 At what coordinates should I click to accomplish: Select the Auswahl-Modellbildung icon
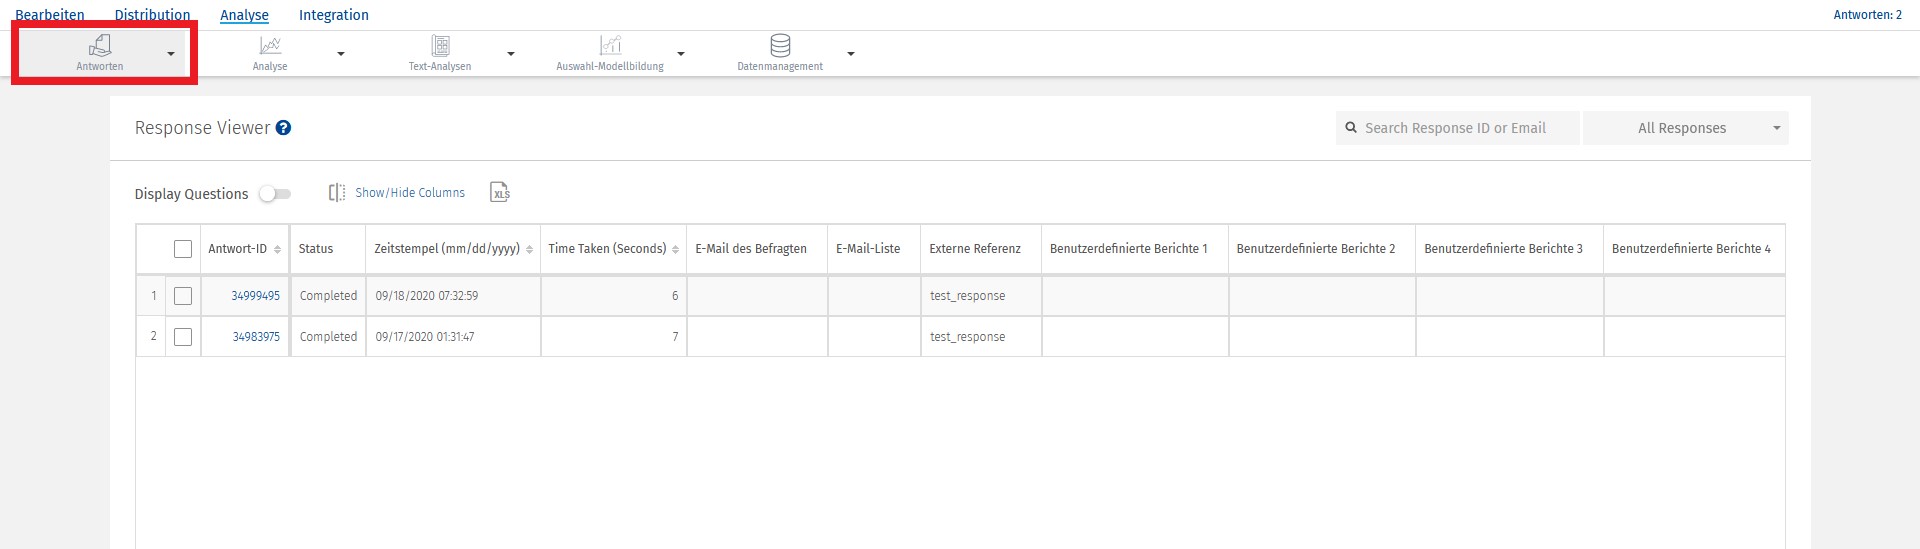610,46
